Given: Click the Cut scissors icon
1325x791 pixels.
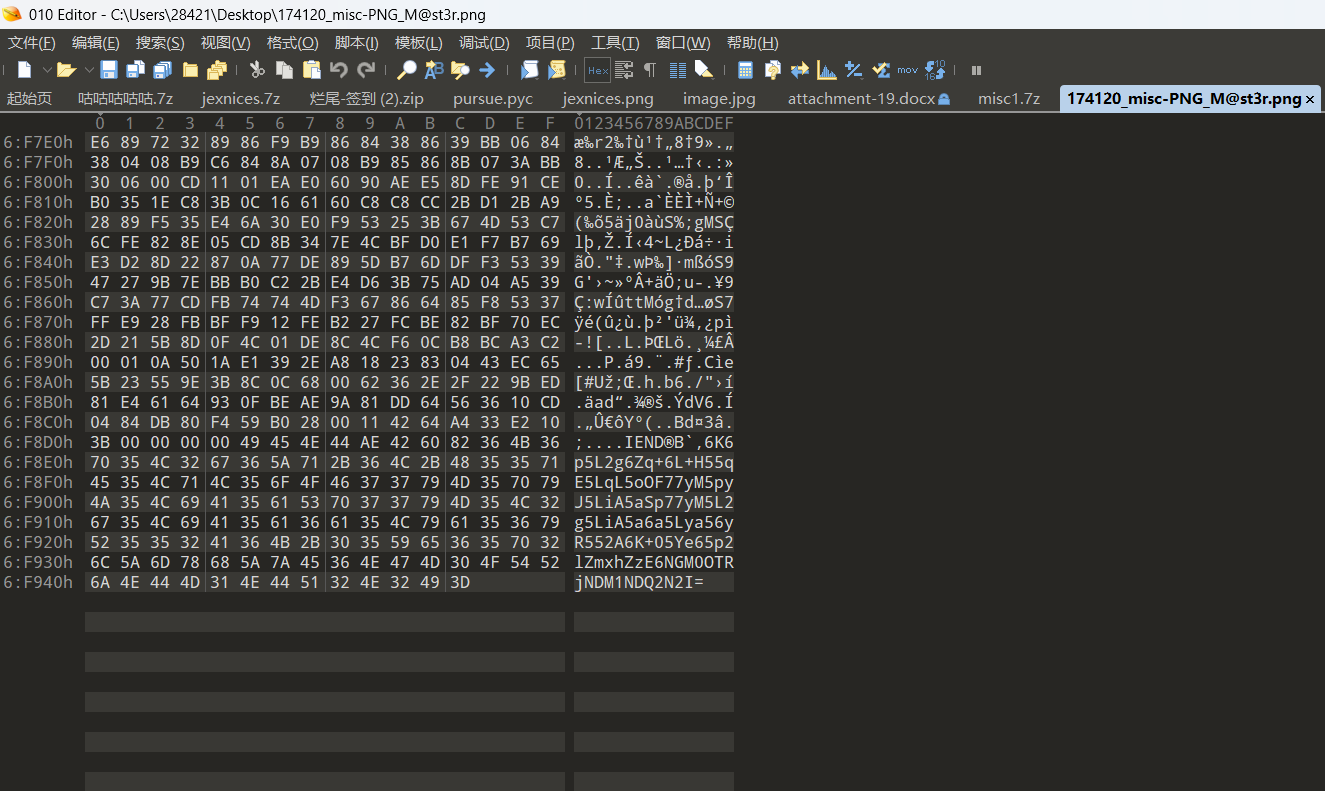Looking at the screenshot, I should [257, 70].
